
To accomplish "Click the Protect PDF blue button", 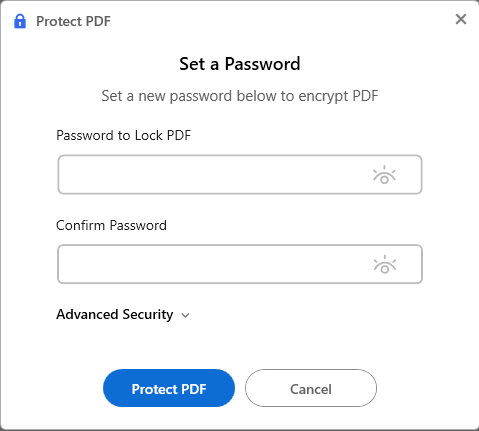I will [x=169, y=388].
